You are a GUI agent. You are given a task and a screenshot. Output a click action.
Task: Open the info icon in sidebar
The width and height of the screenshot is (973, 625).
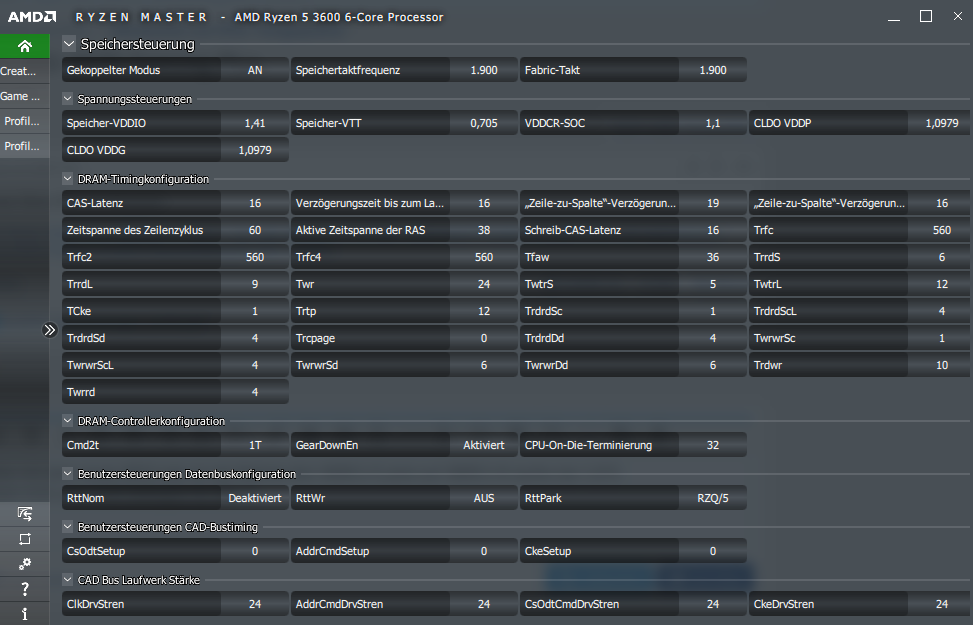click(25, 613)
